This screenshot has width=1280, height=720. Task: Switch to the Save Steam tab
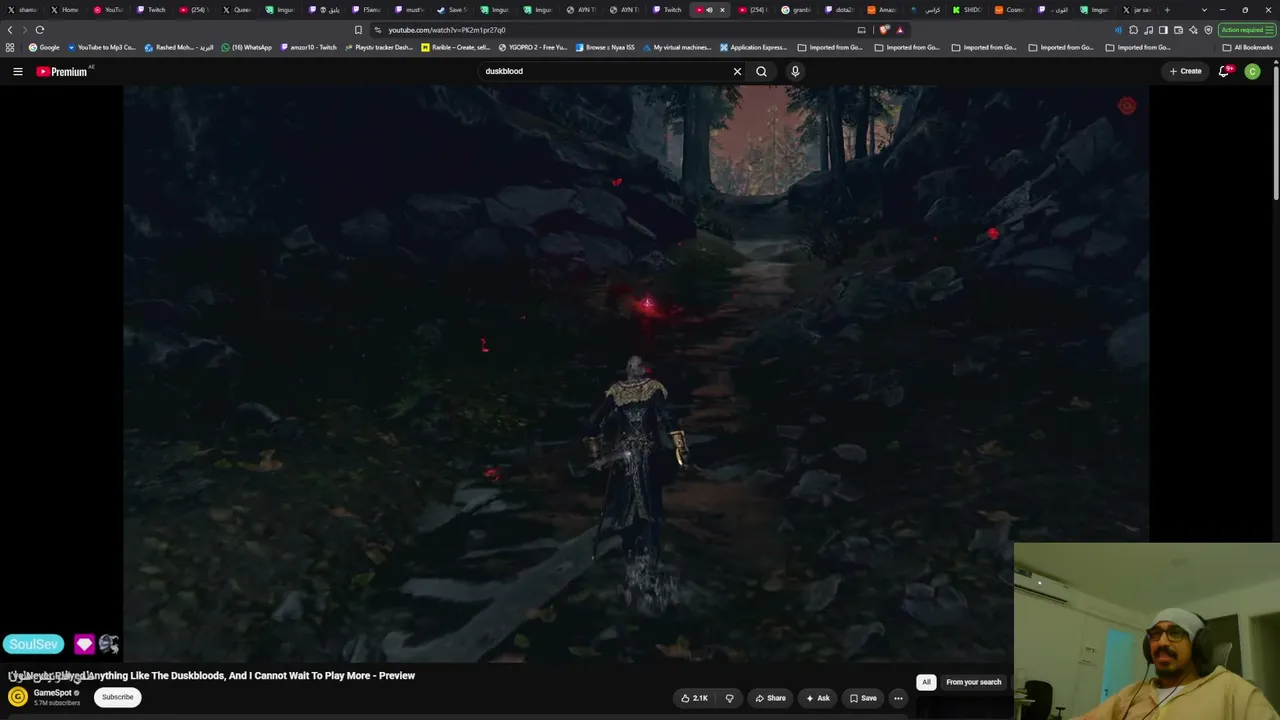click(x=450, y=10)
